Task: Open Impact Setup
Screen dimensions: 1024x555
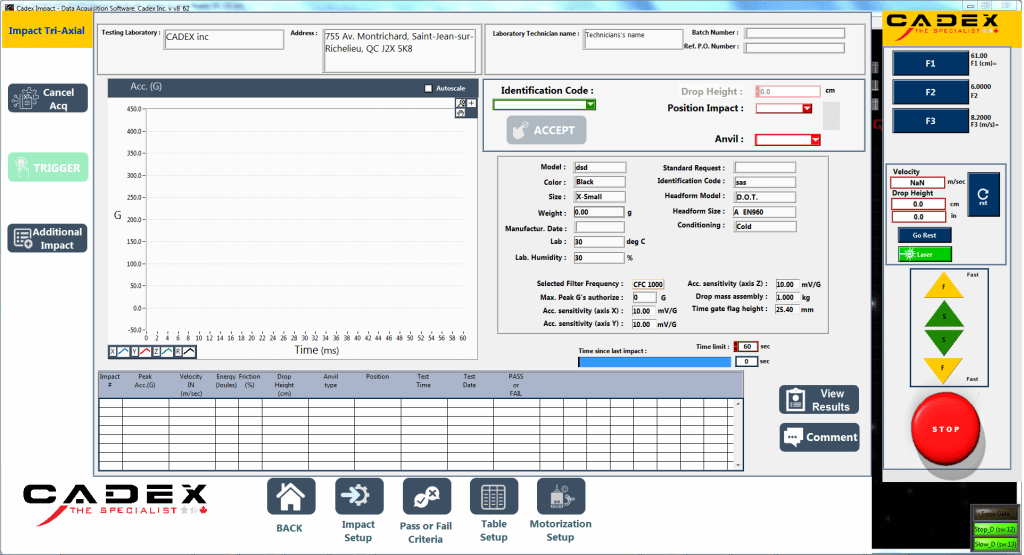Action: pos(358,497)
